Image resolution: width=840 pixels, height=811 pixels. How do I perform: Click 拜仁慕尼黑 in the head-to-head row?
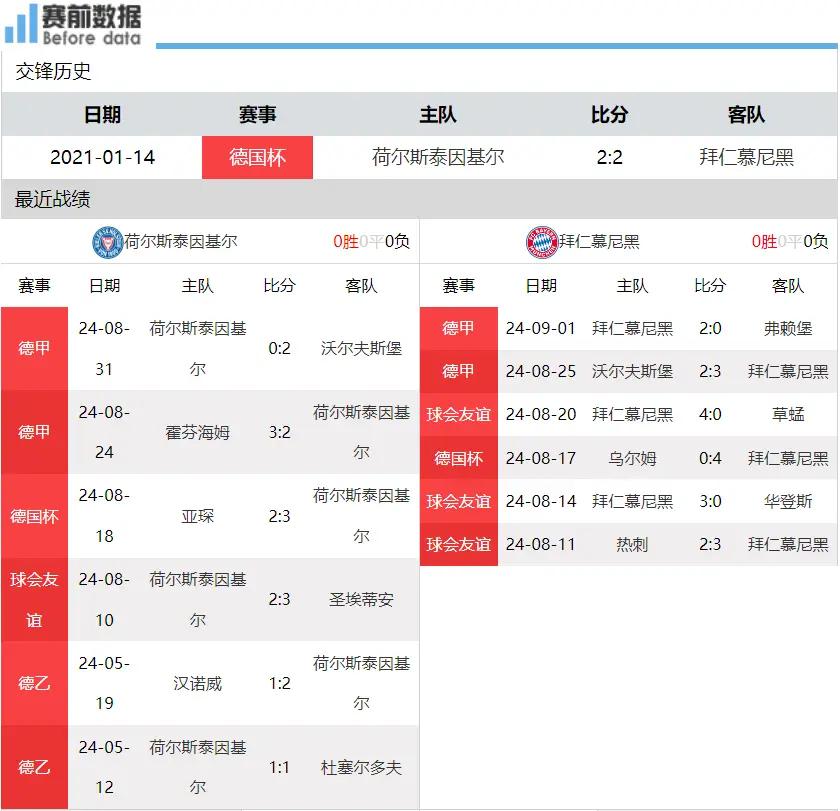[746, 157]
